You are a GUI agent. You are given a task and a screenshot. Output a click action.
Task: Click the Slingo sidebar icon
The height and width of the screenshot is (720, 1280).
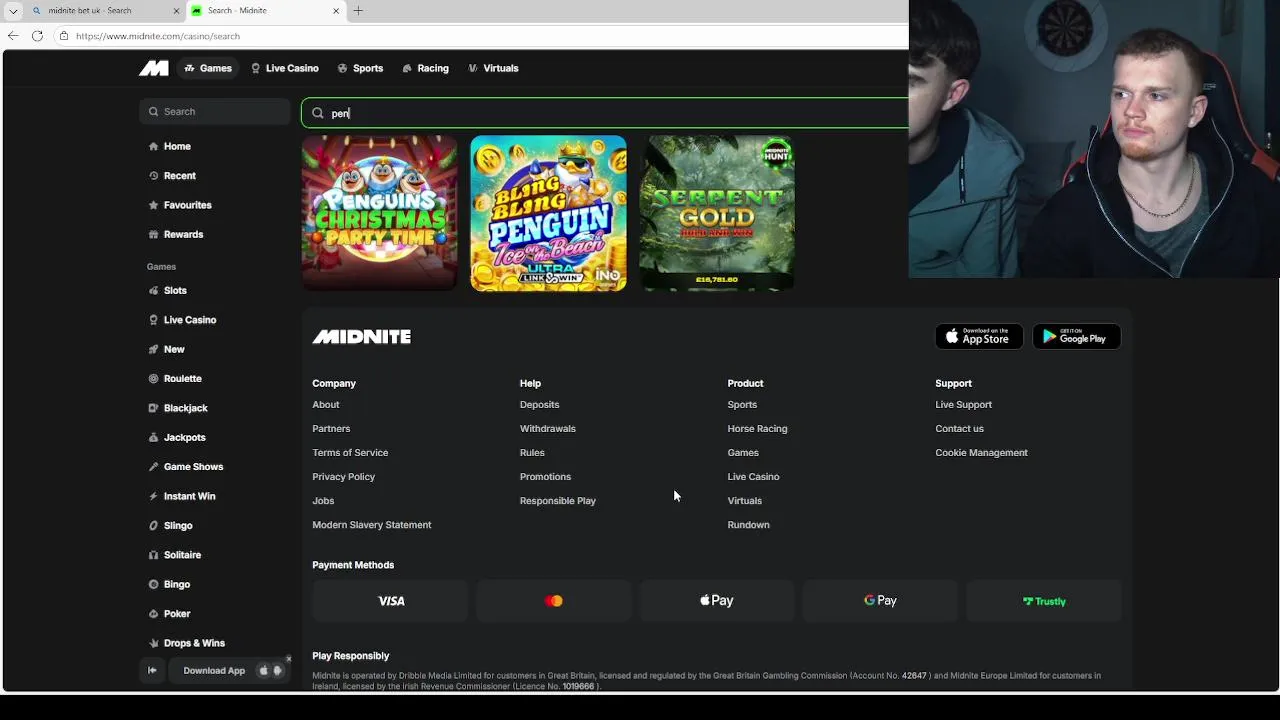(153, 525)
